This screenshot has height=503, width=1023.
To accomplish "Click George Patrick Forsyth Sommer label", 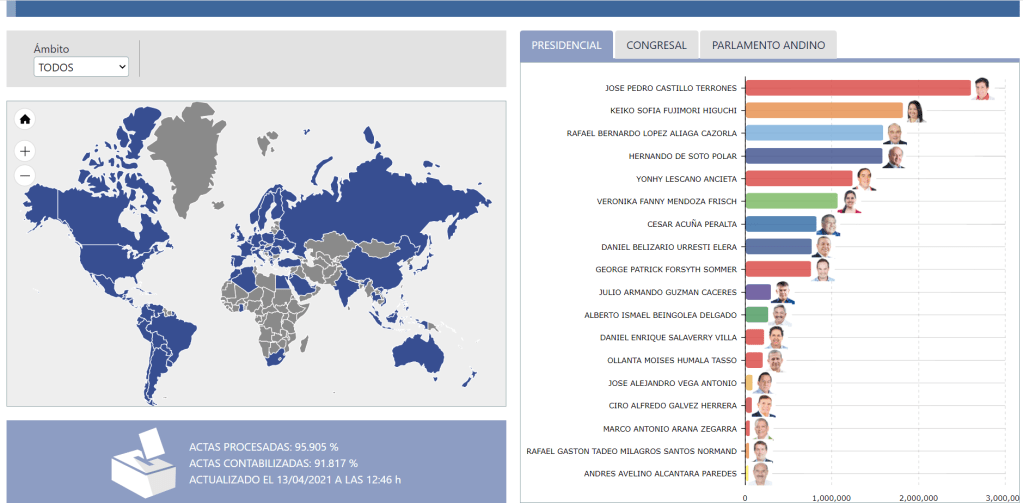I will click(666, 270).
